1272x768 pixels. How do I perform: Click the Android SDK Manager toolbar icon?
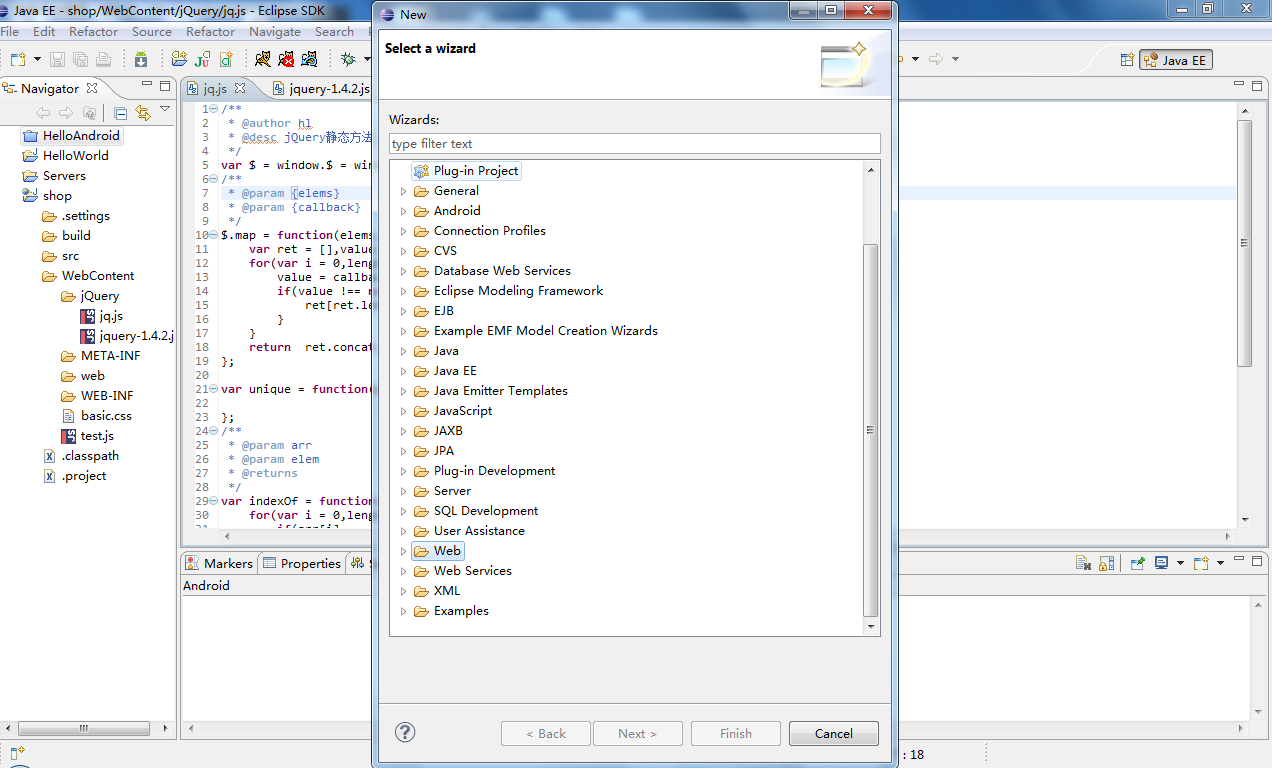140,60
